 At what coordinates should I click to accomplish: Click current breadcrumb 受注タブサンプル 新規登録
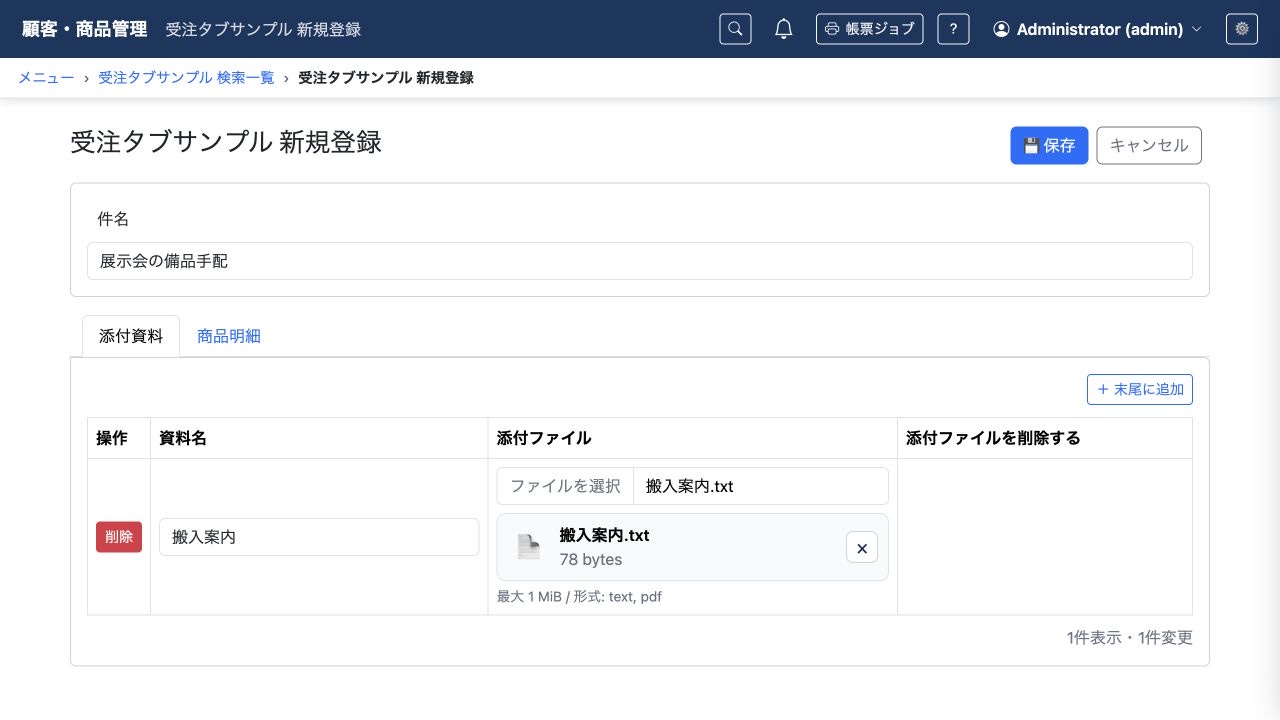point(386,77)
